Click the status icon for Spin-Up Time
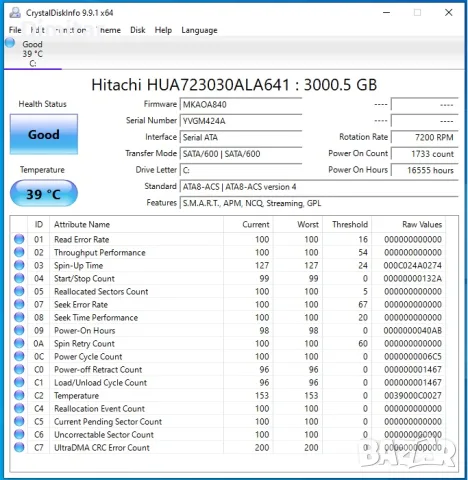The width and height of the screenshot is (468, 480). pos(19,265)
